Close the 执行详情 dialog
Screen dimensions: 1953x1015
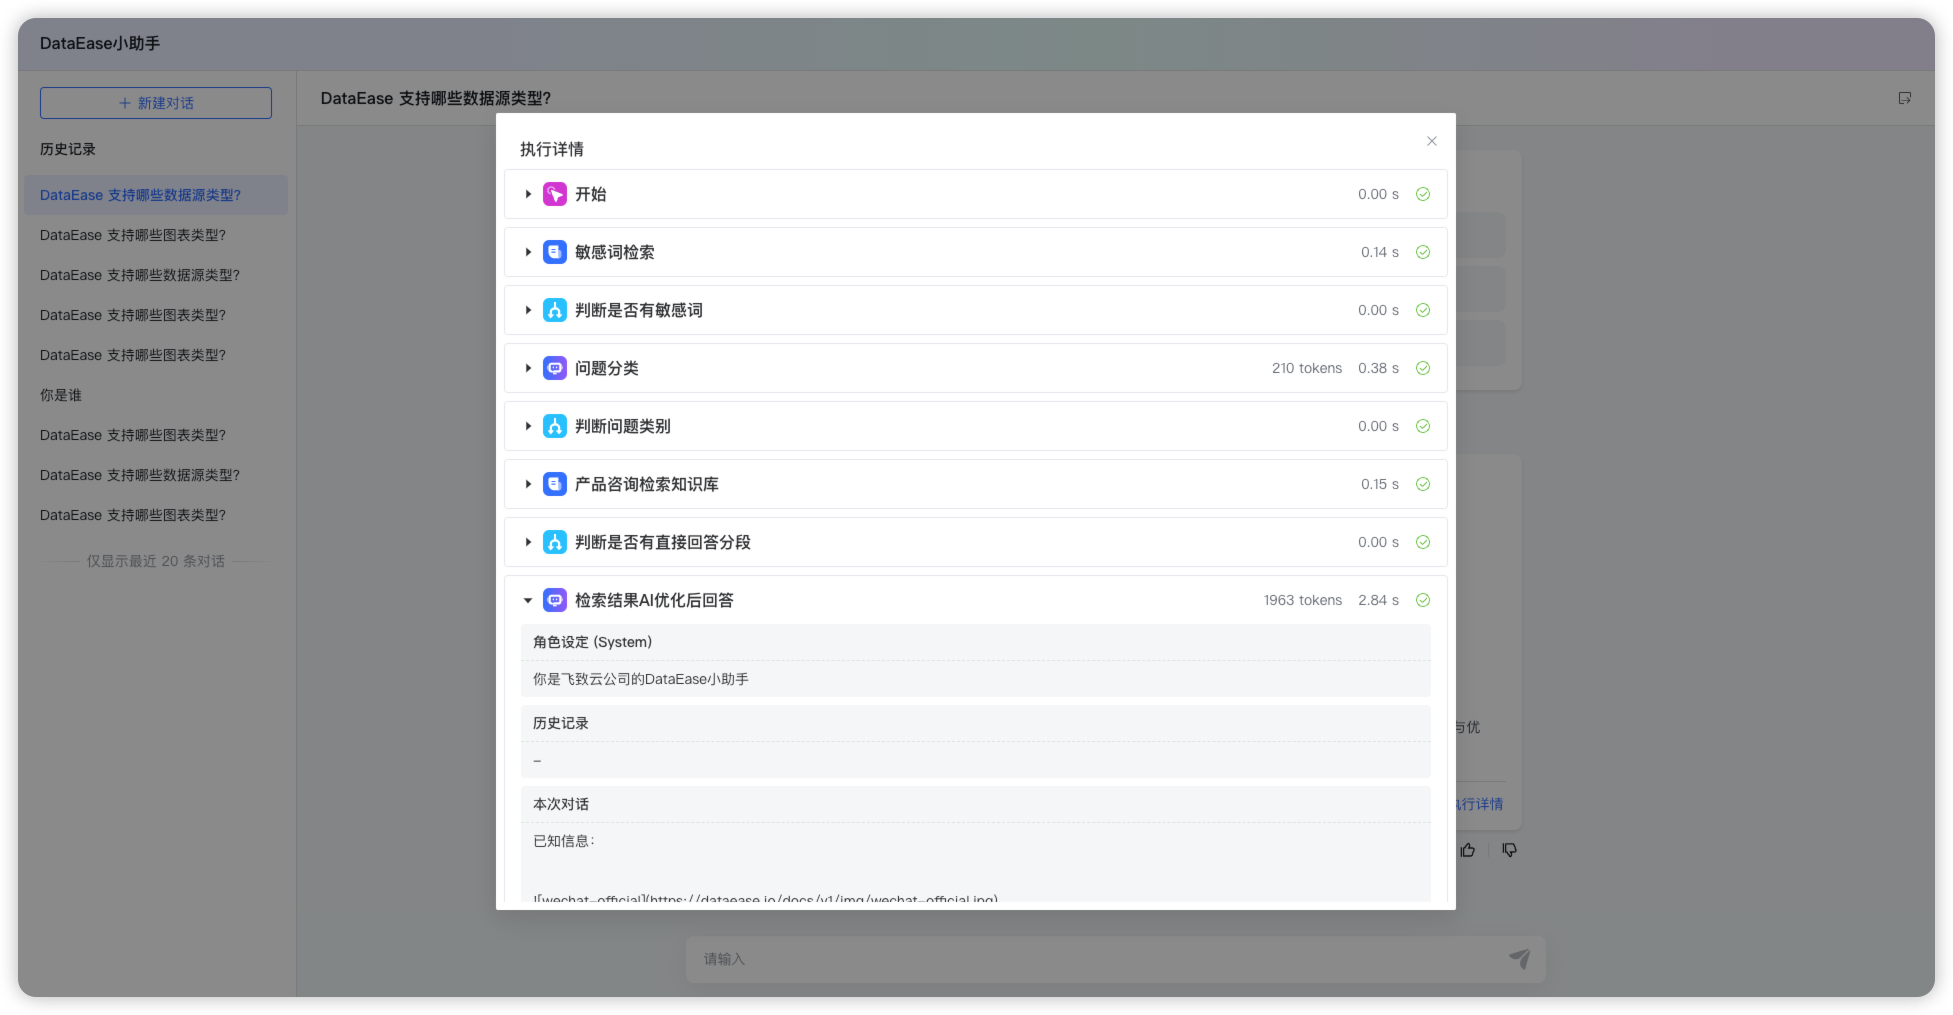pyautogui.click(x=1431, y=141)
